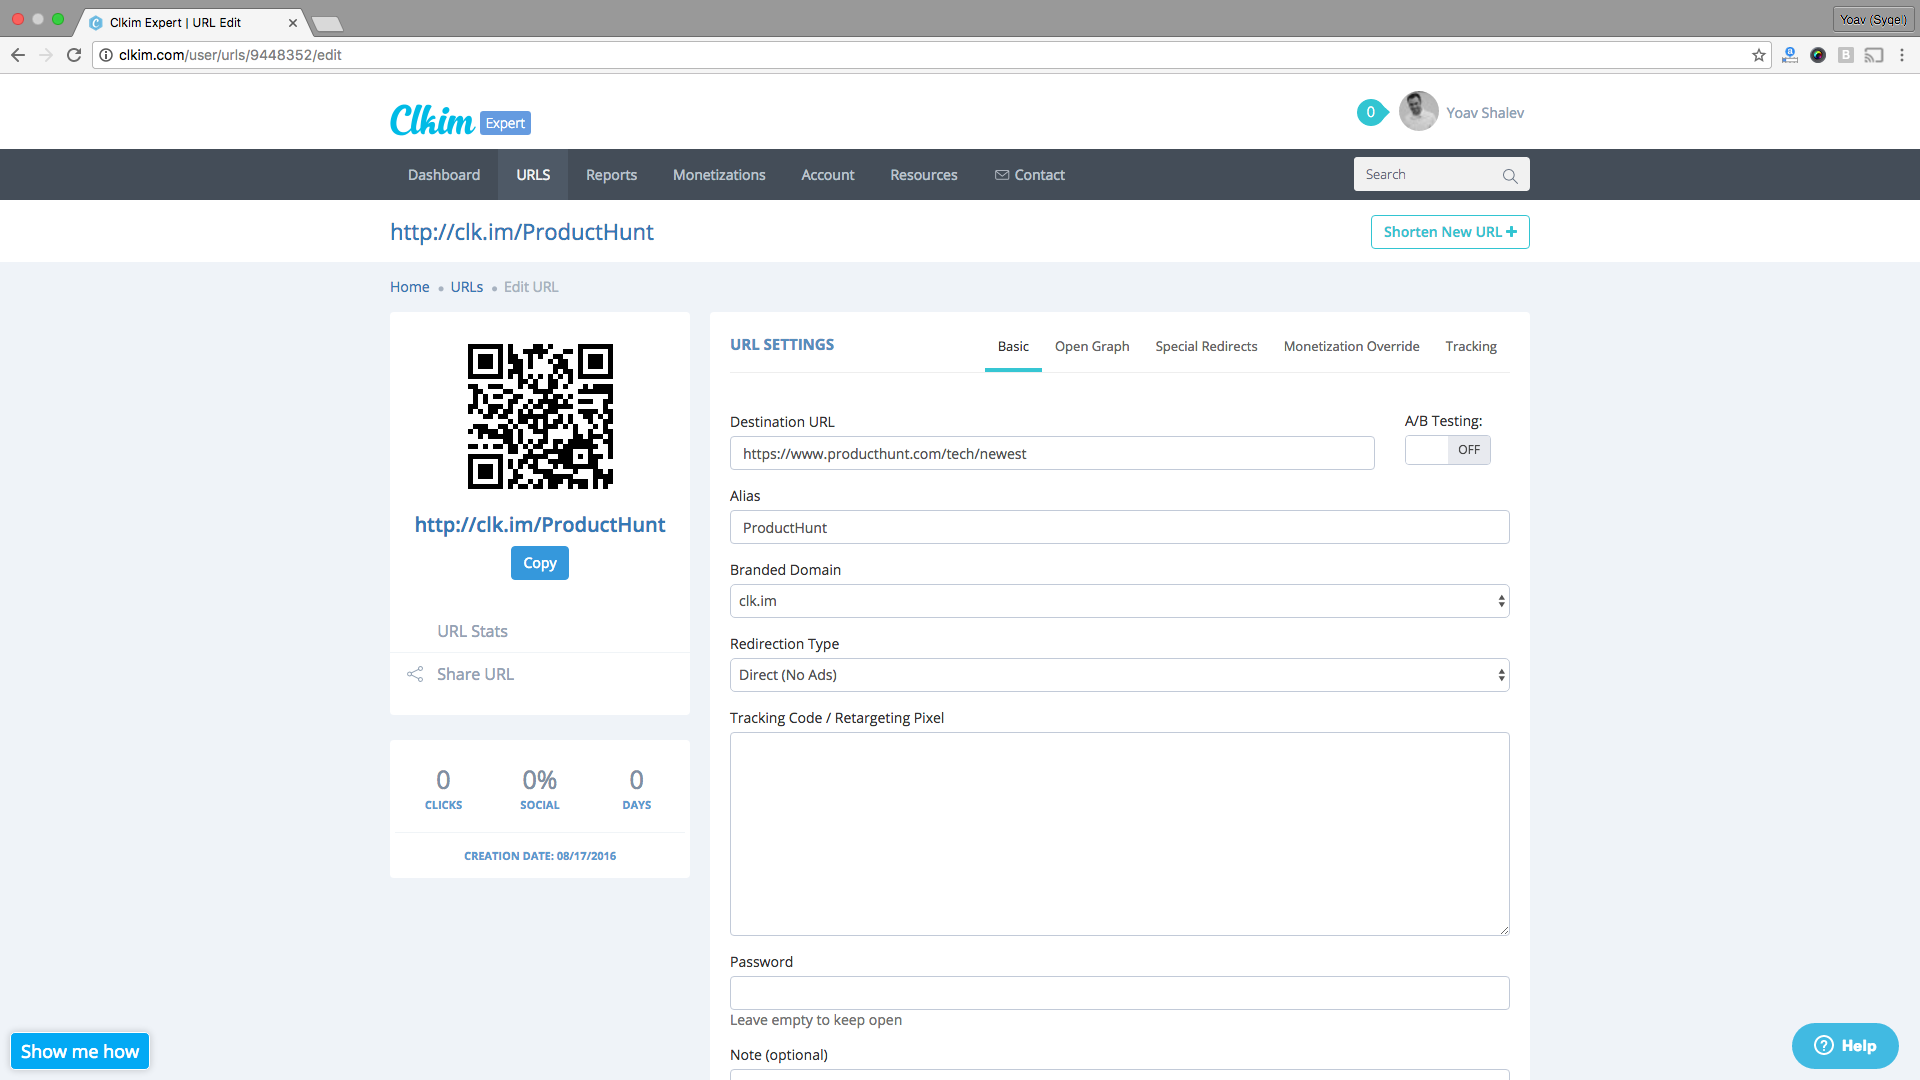Open the Special Redirects tab
This screenshot has height=1080, width=1920.
click(x=1206, y=346)
